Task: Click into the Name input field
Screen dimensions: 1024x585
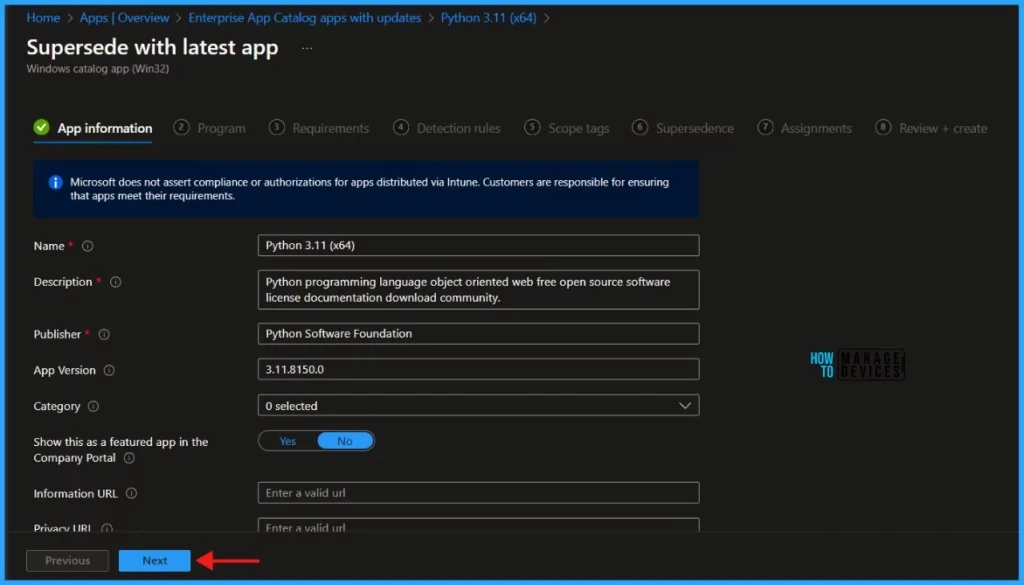Action: [x=478, y=245]
